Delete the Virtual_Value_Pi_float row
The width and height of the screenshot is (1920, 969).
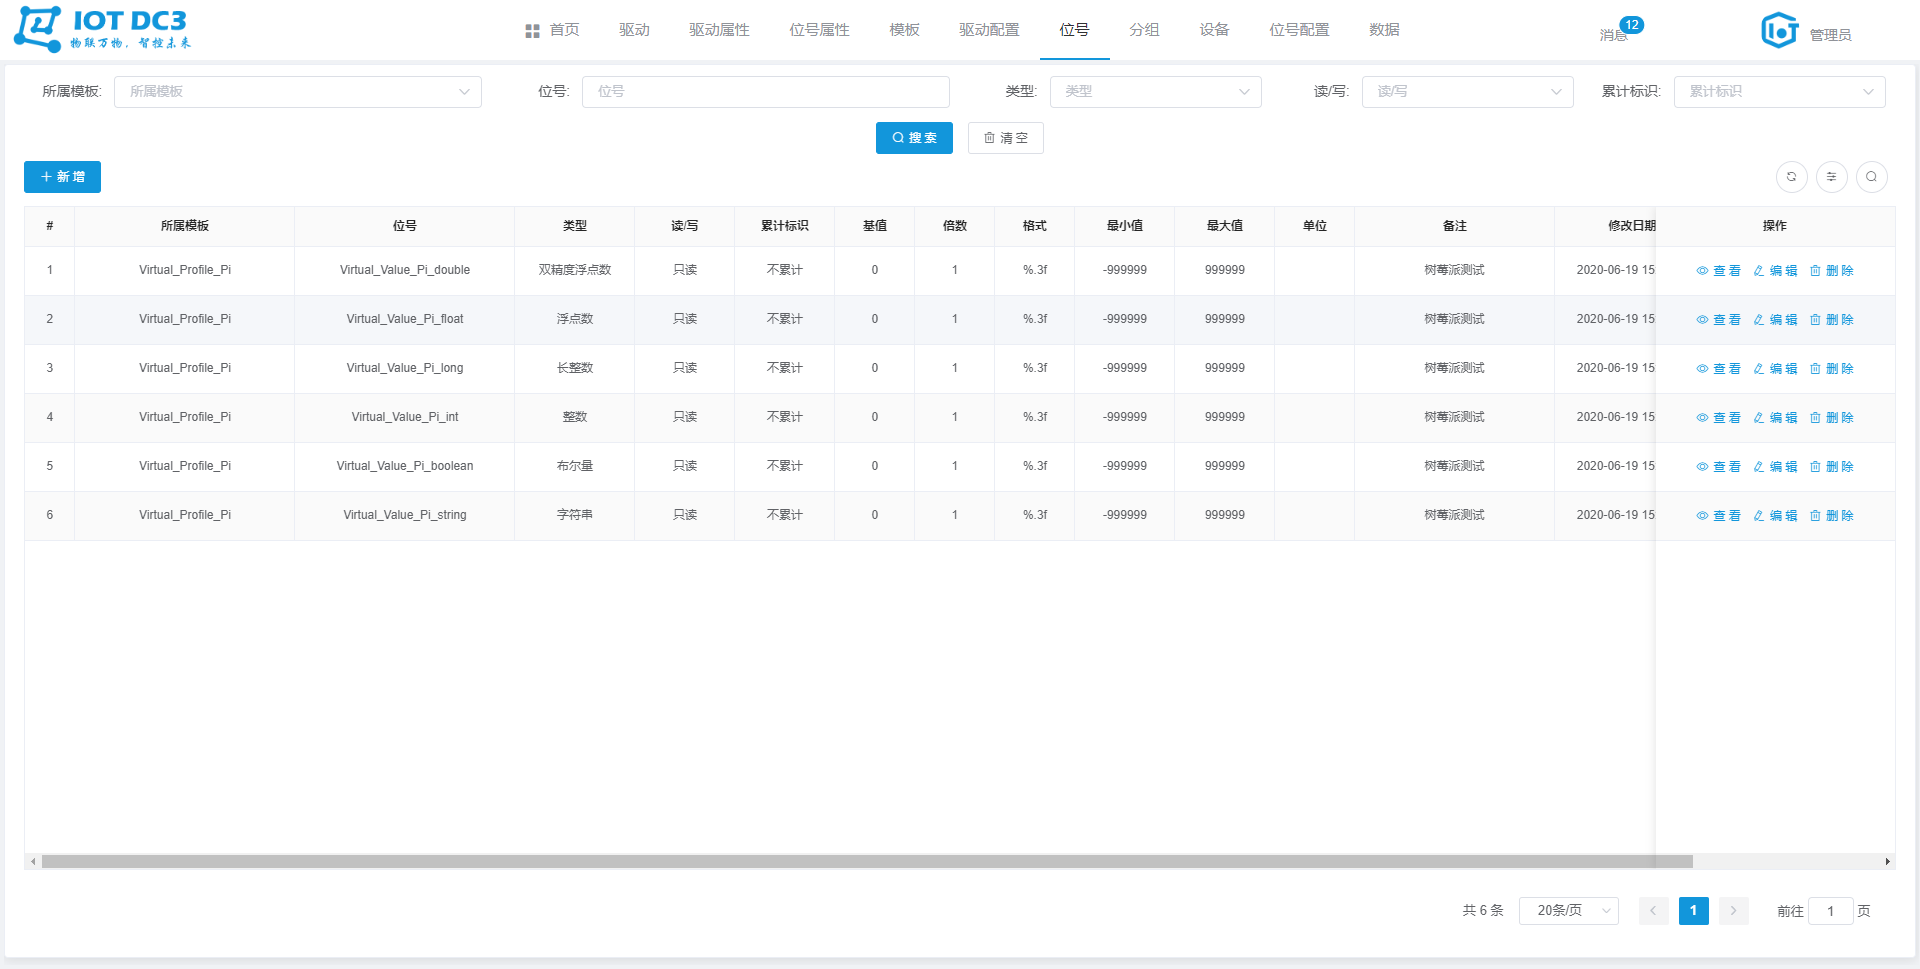click(x=1831, y=320)
